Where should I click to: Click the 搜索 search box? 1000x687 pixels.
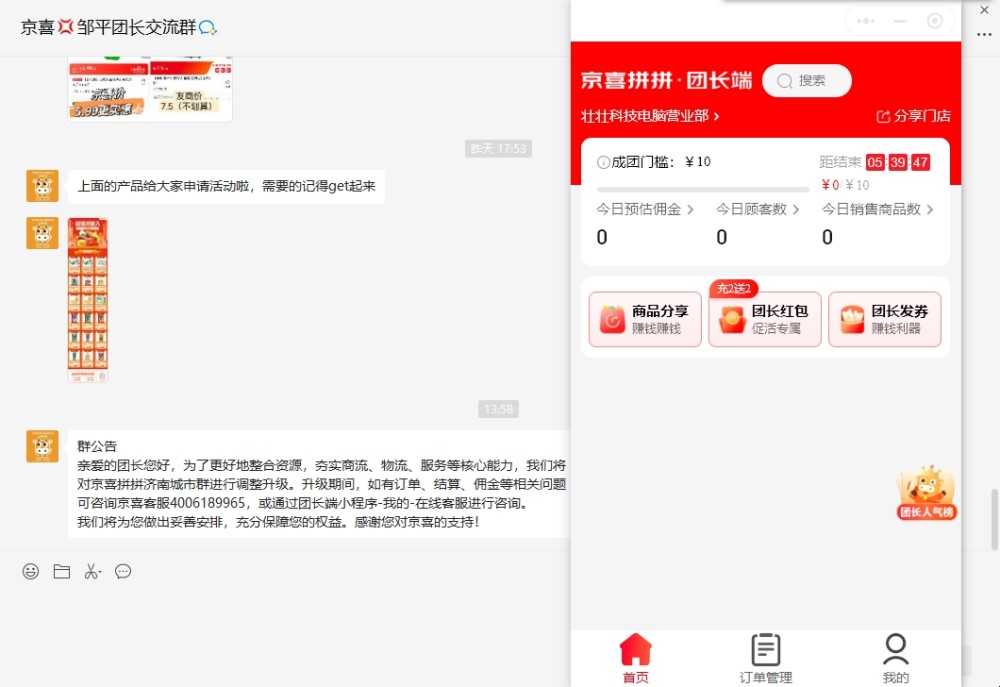[x=807, y=81]
